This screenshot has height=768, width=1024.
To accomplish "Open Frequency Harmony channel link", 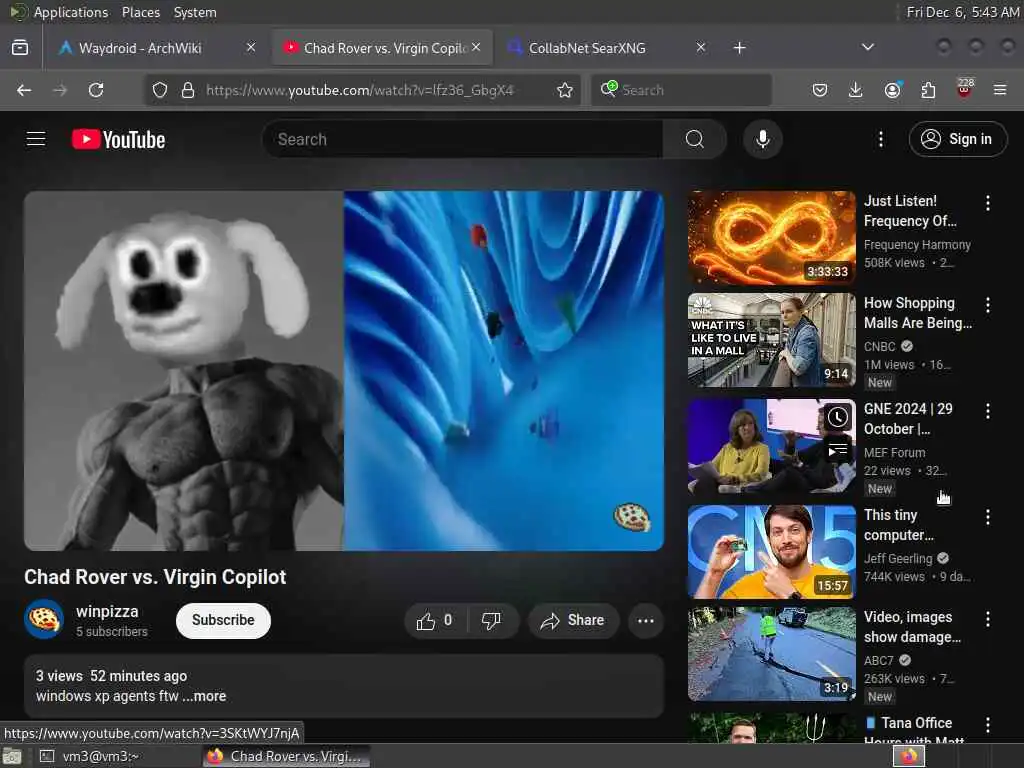I will click(917, 245).
